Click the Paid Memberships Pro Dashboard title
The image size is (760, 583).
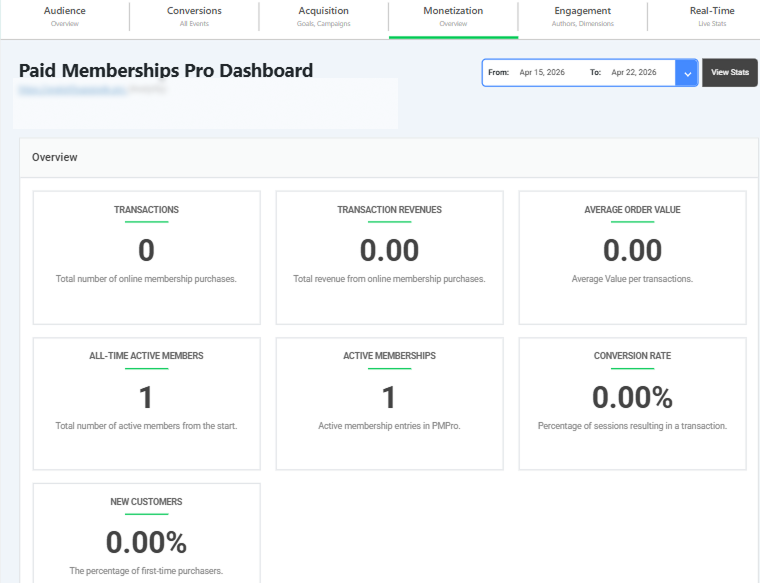click(x=166, y=71)
